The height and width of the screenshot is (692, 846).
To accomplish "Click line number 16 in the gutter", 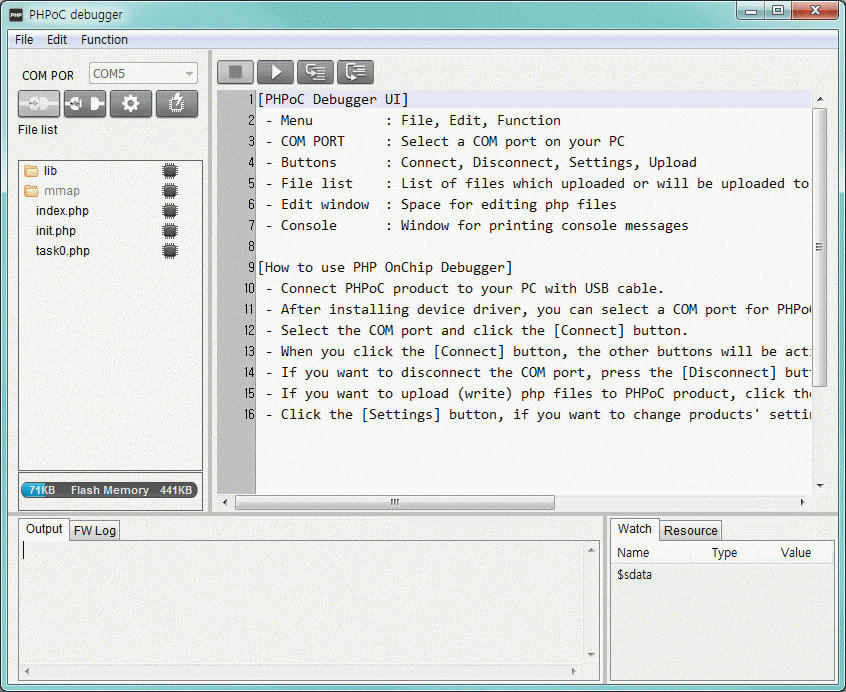I will (x=249, y=414).
